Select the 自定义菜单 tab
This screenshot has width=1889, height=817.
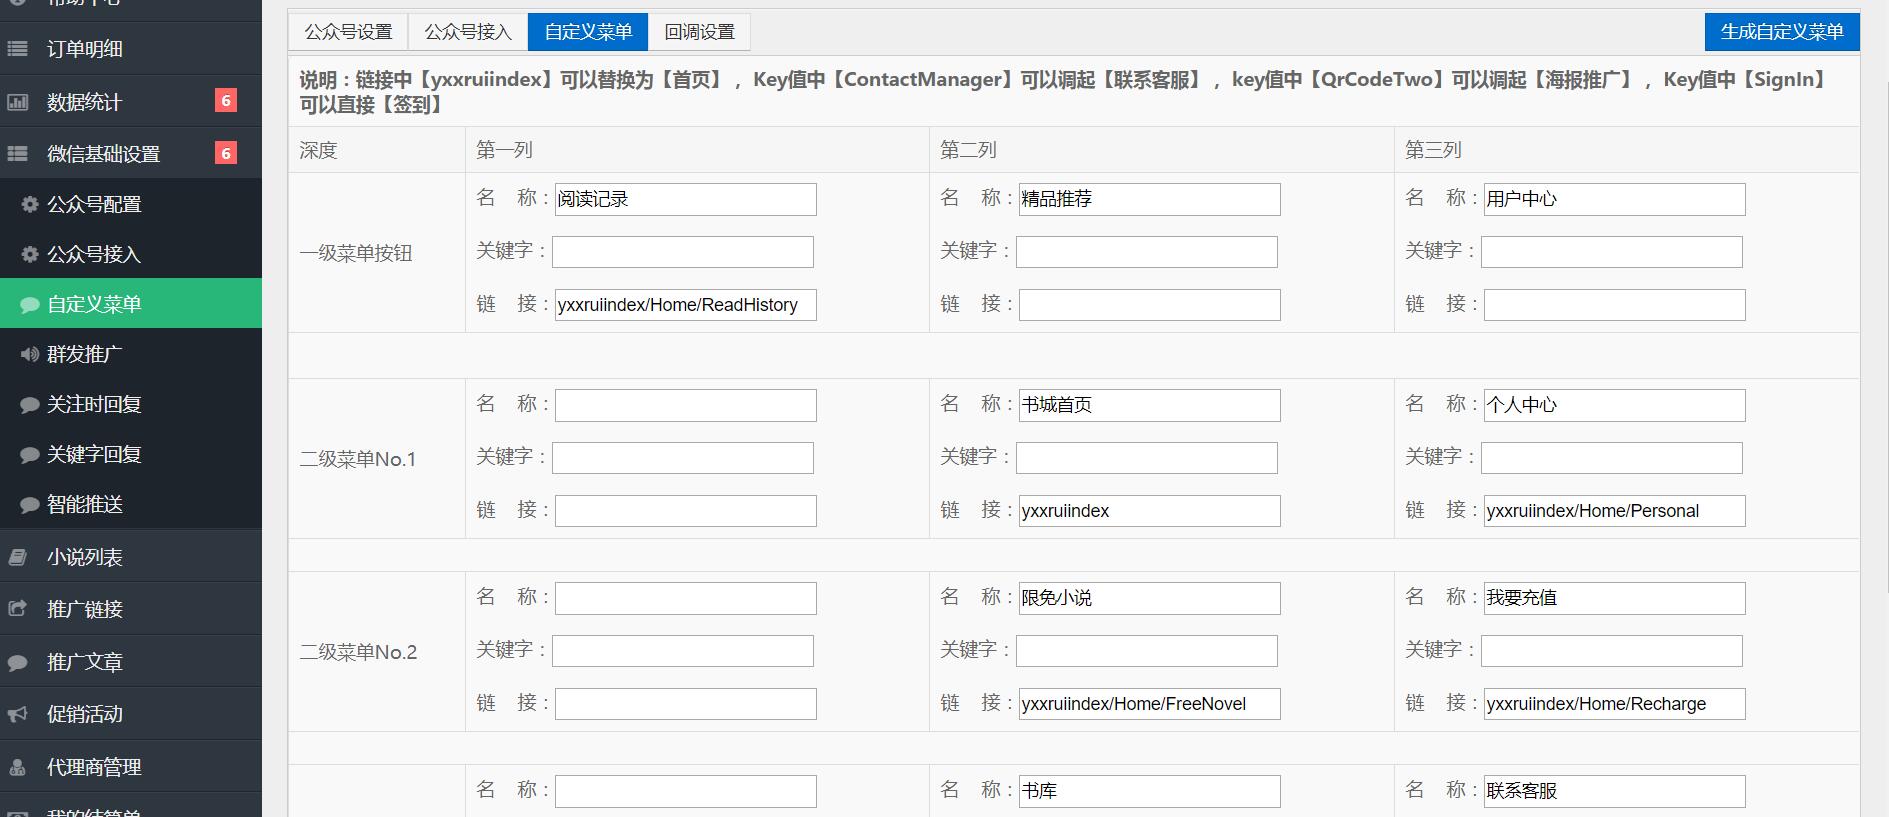tap(588, 32)
